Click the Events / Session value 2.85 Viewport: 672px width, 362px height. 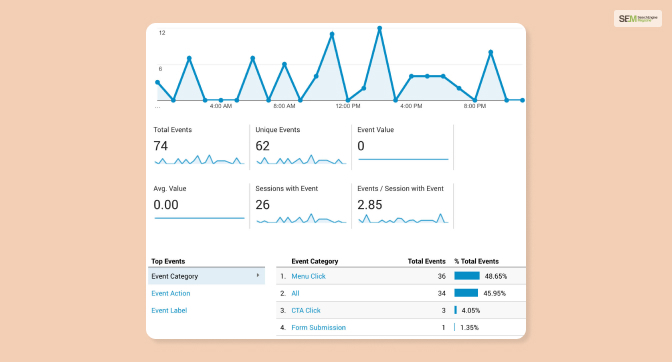369,205
